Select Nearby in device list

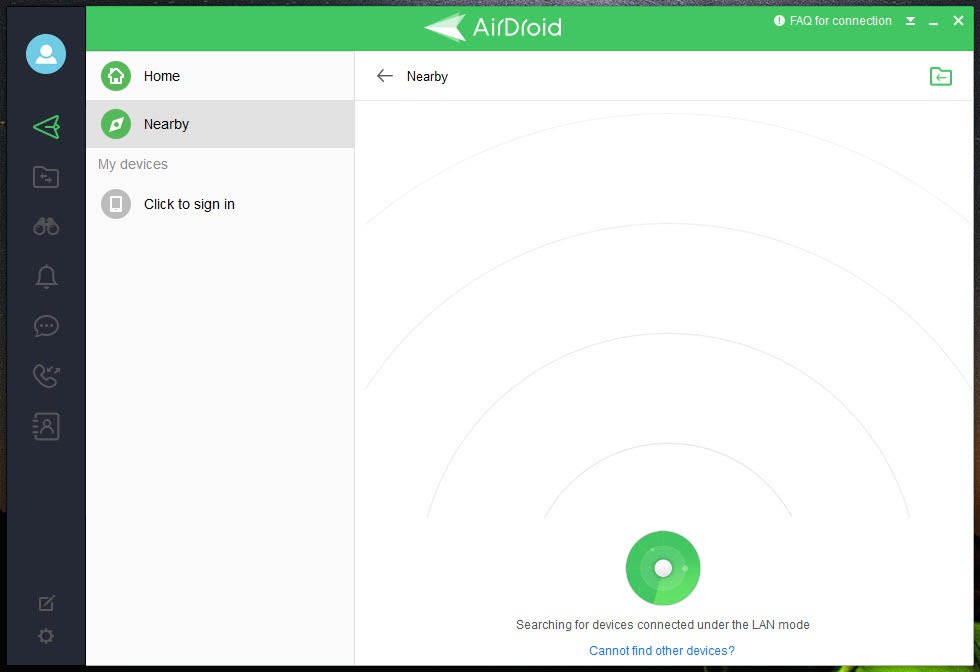coord(220,124)
